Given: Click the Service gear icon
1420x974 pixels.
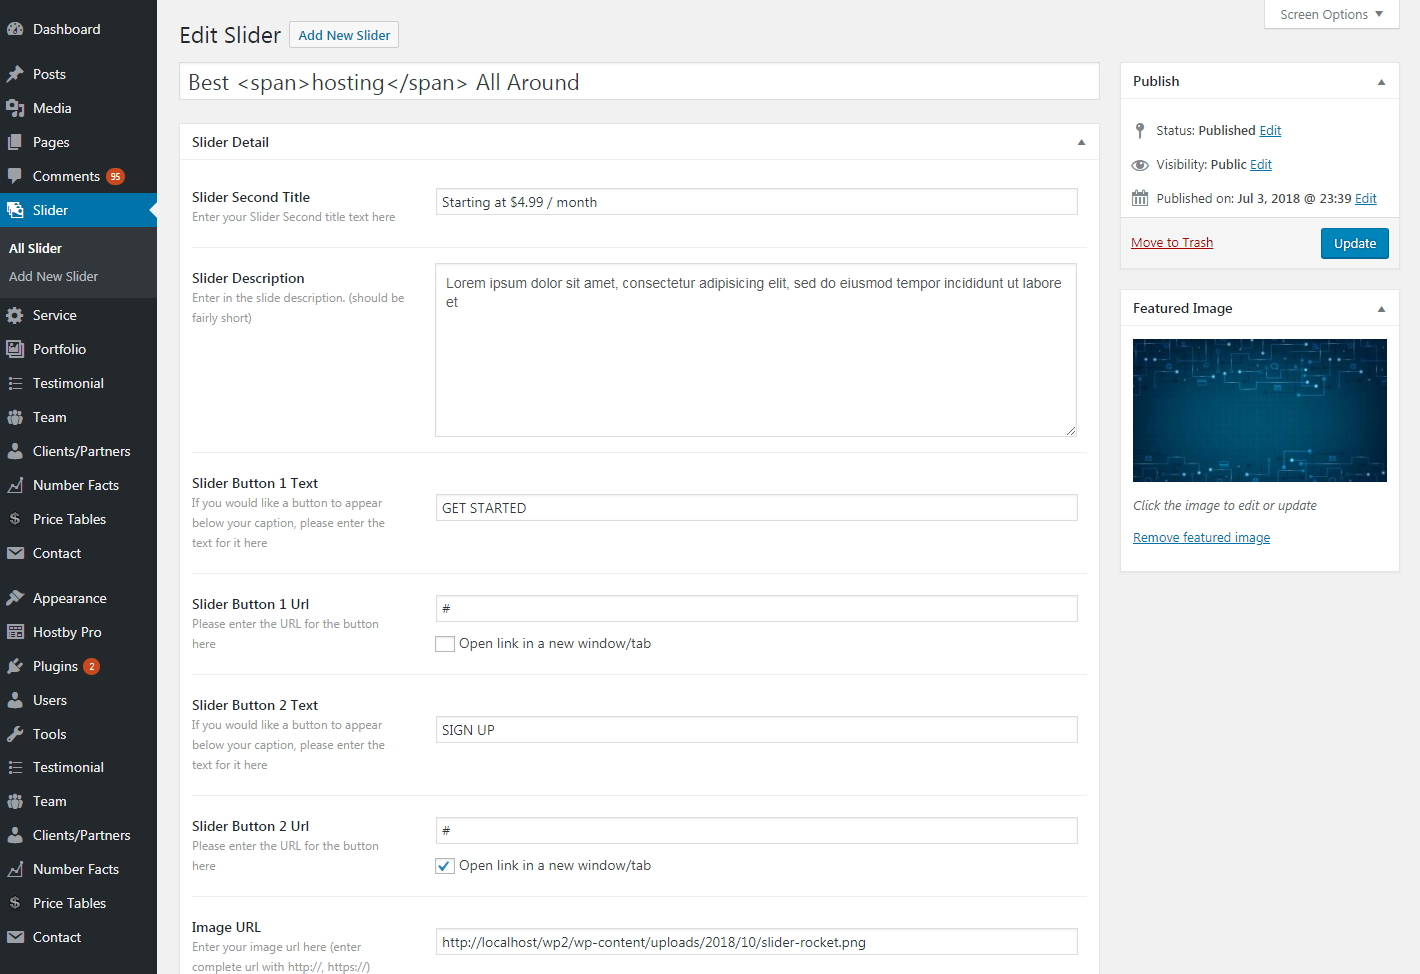Looking at the screenshot, I should (x=15, y=315).
